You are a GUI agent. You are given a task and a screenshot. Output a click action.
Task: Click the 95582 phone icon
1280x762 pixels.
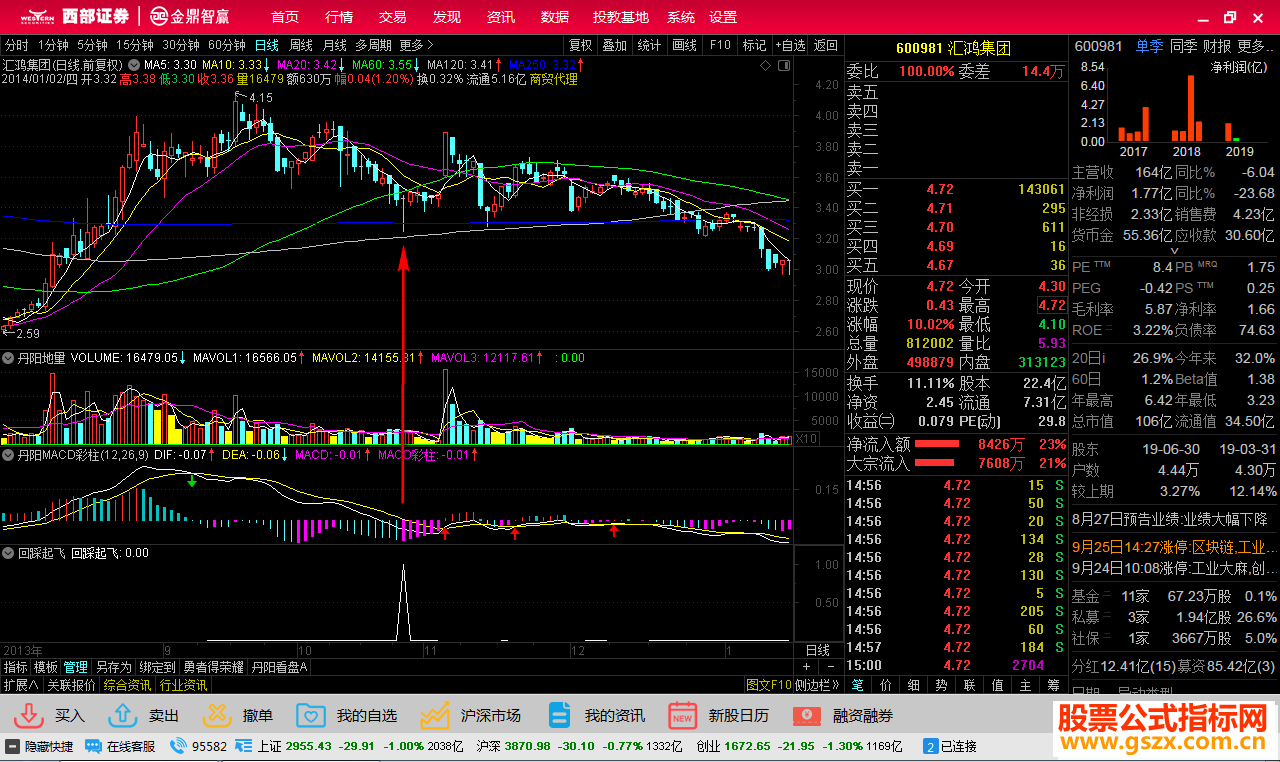click(x=179, y=746)
